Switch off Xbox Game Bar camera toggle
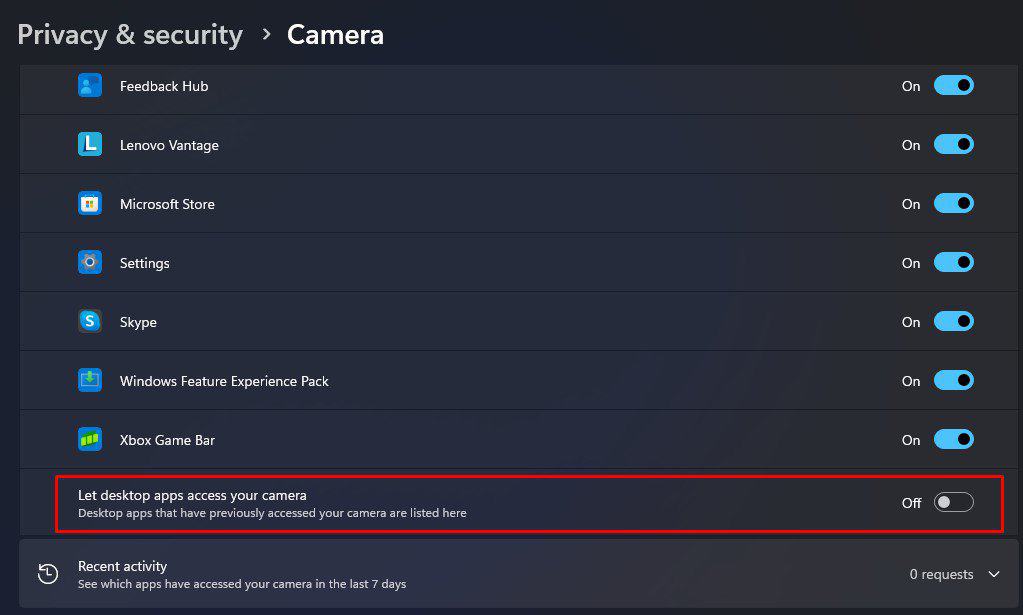This screenshot has width=1023, height=615. pos(953,440)
